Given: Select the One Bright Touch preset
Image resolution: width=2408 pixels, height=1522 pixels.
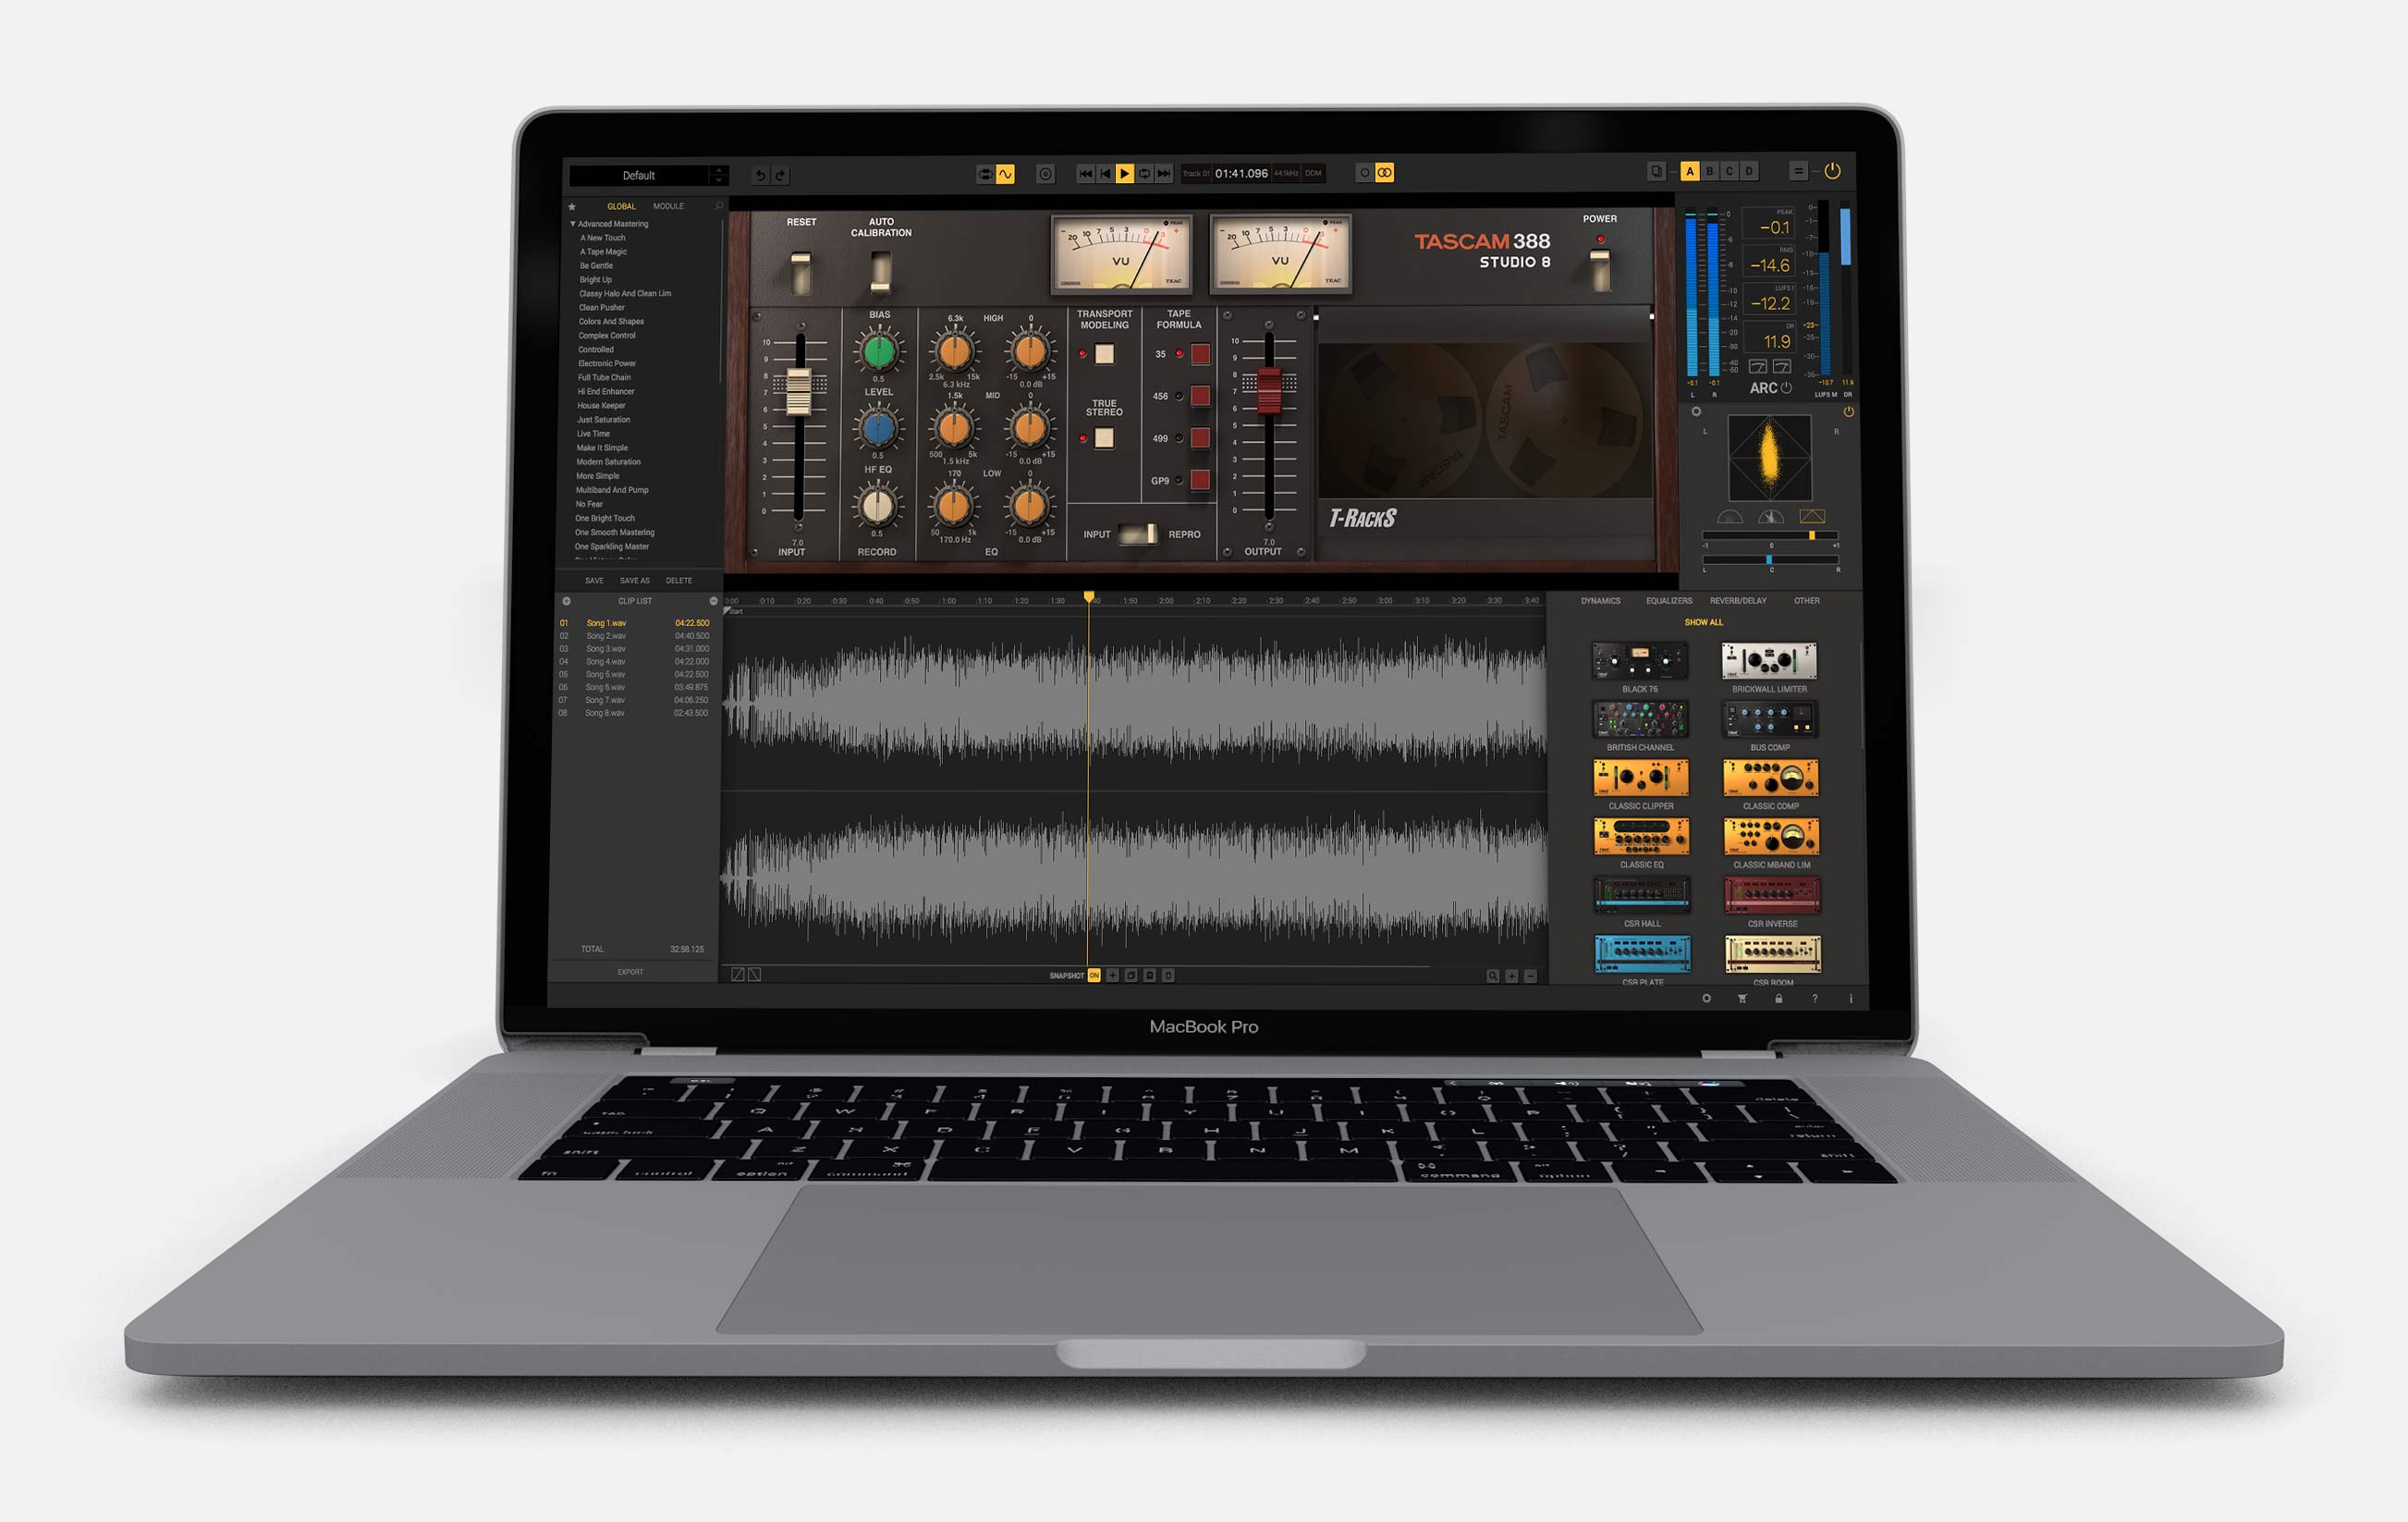Looking at the screenshot, I should coord(605,519).
